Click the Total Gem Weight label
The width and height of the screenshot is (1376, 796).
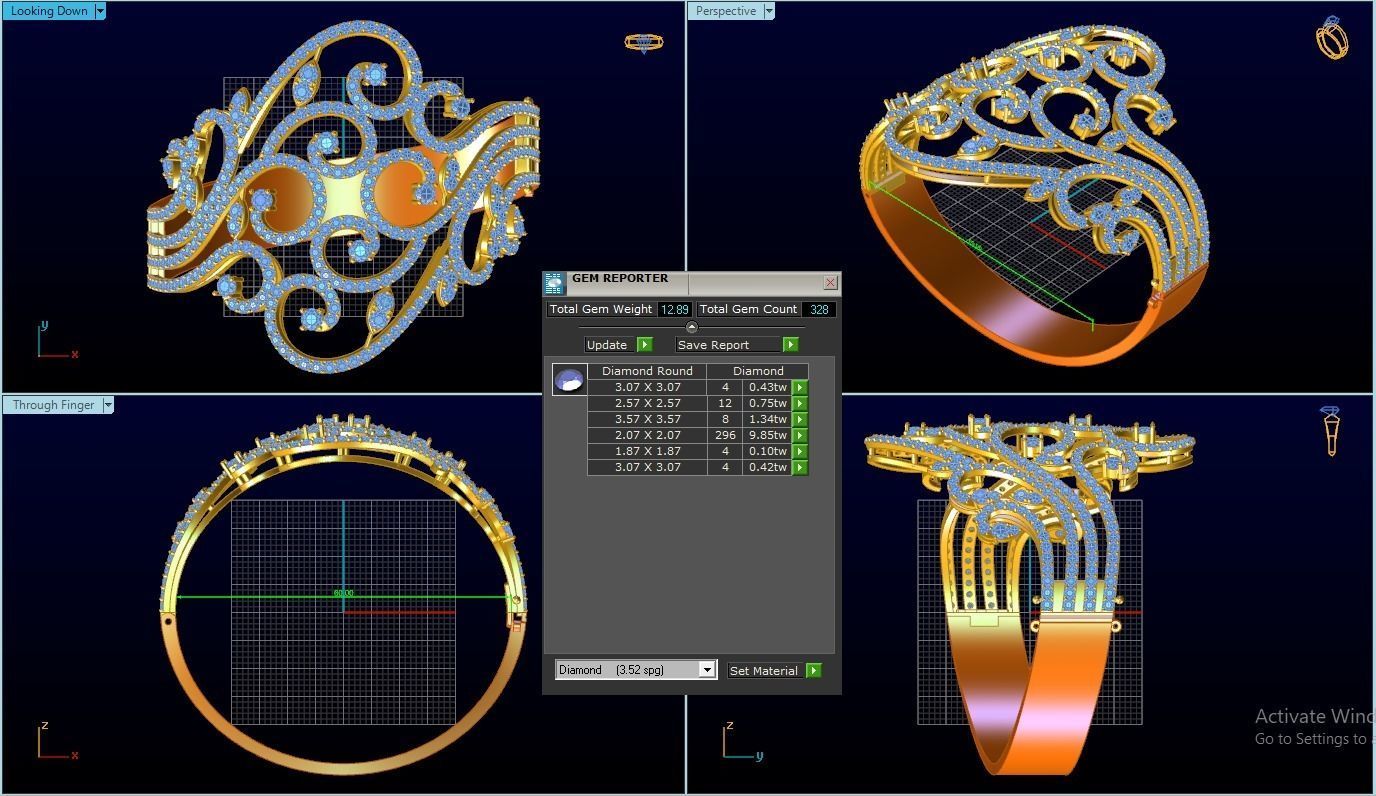tap(601, 310)
